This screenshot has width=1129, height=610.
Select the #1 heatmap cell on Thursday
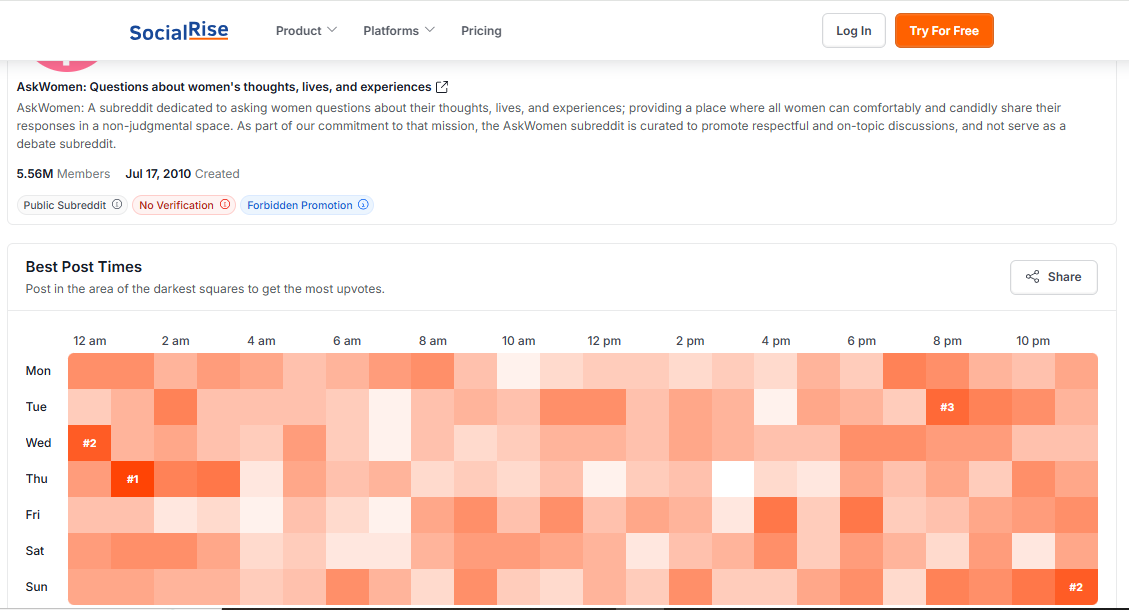132,479
